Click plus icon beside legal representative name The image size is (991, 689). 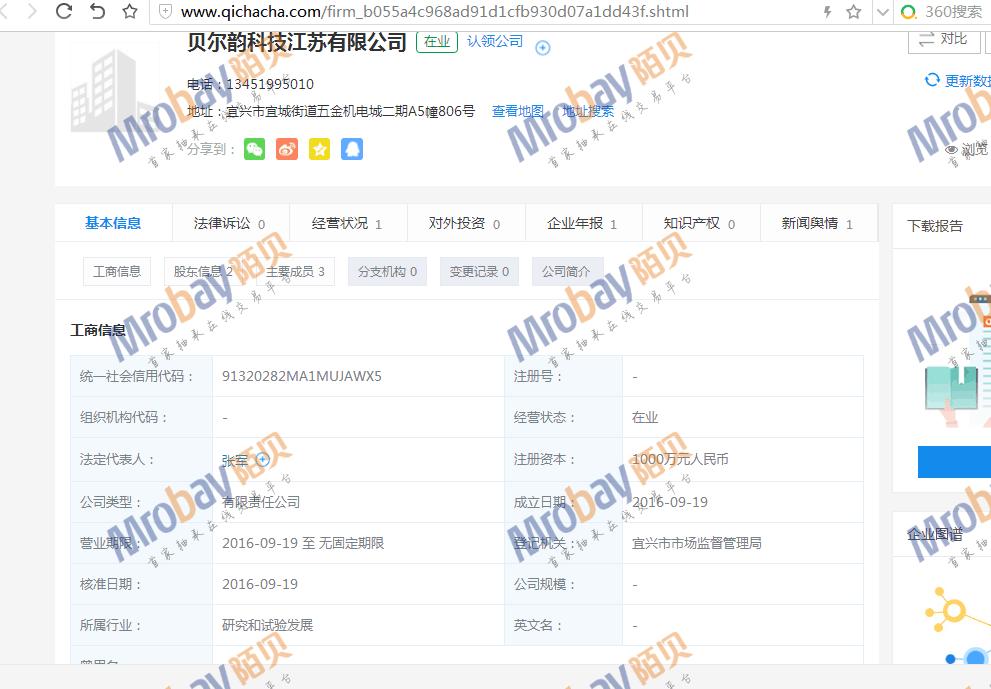point(263,459)
